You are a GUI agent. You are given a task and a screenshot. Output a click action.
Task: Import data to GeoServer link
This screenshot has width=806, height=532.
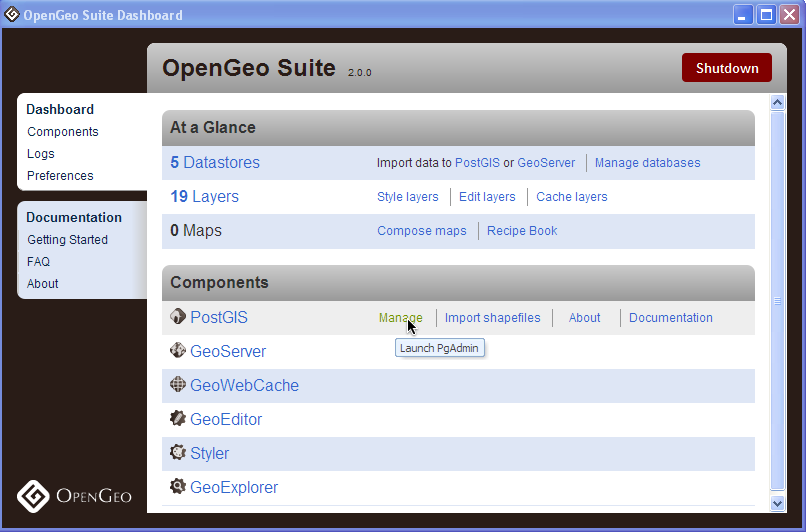546,163
